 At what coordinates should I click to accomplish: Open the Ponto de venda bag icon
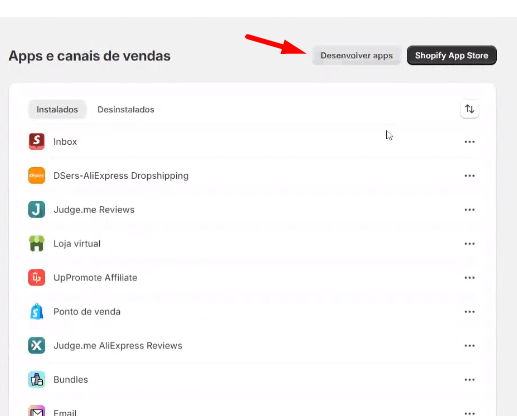(37, 312)
